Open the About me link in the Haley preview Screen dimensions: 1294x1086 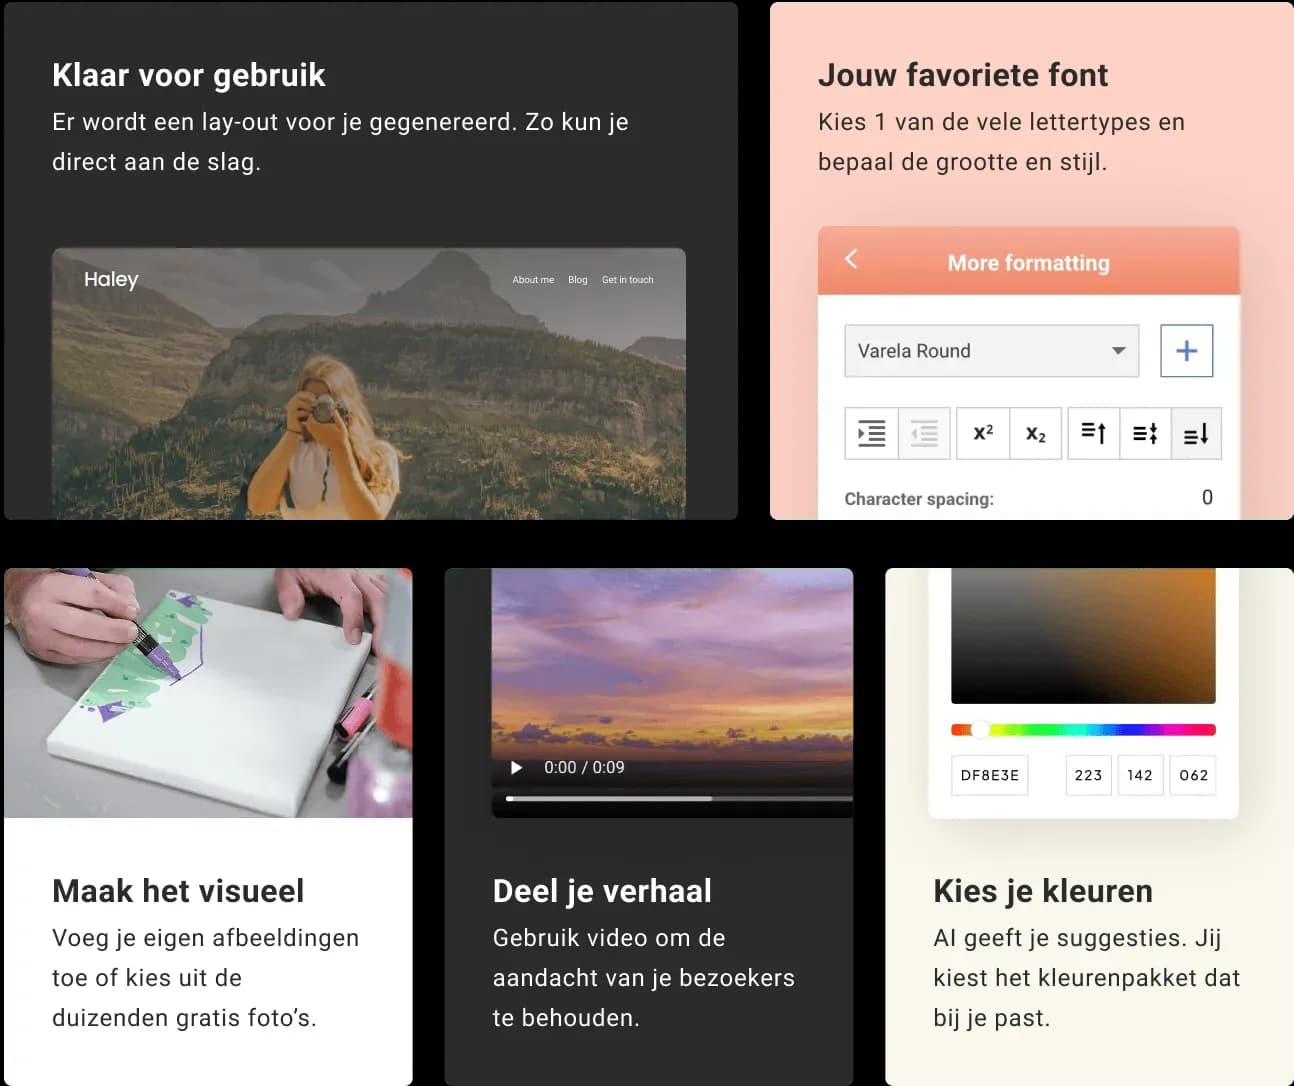tap(533, 280)
